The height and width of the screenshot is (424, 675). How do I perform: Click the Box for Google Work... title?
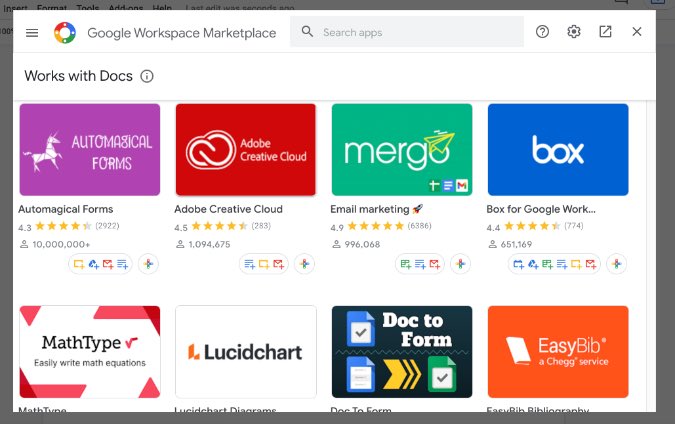pos(541,209)
